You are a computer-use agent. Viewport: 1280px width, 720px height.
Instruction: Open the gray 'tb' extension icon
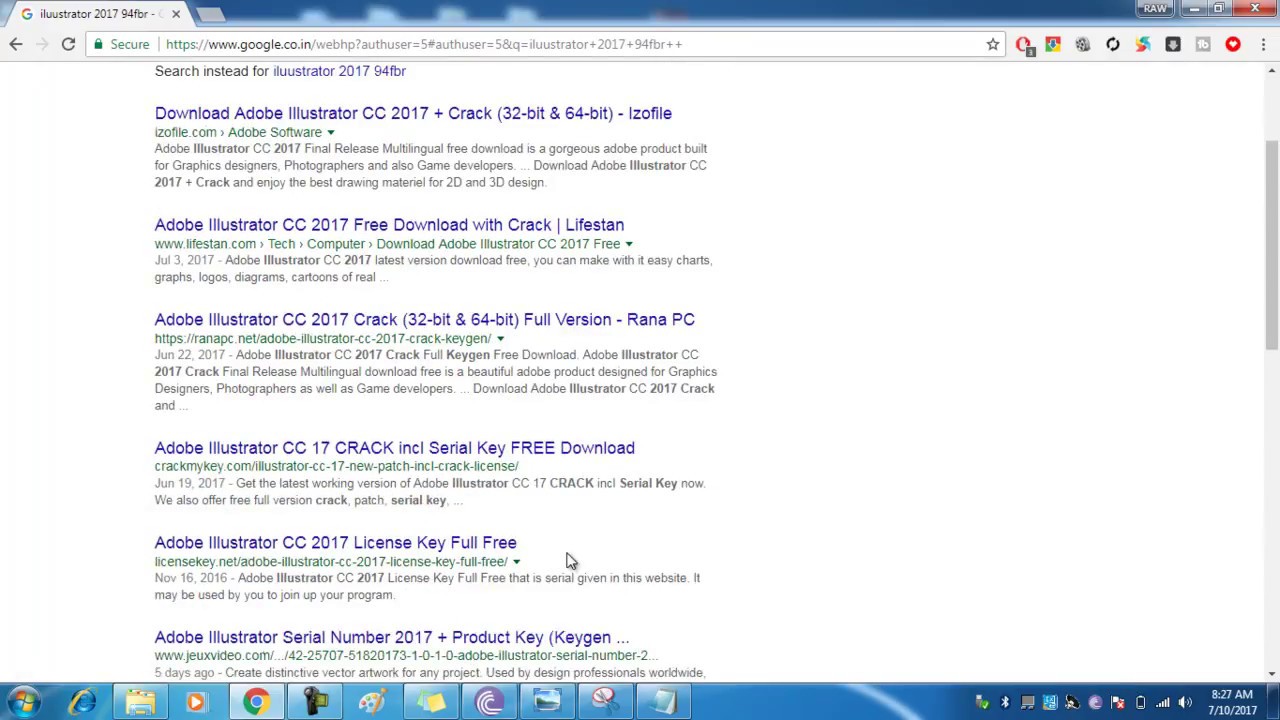(x=1203, y=44)
